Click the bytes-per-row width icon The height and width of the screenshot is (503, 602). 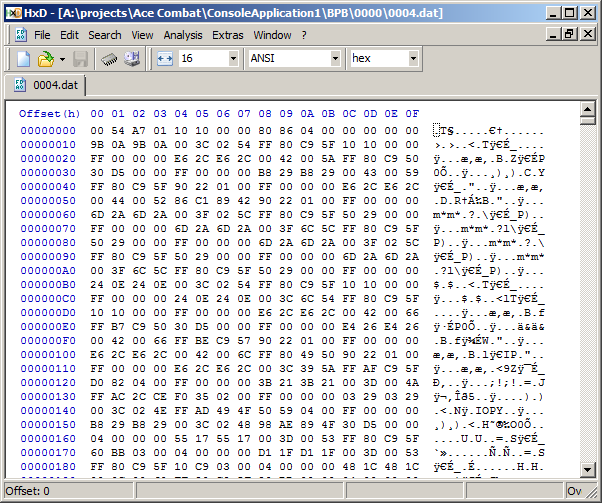(x=165, y=59)
